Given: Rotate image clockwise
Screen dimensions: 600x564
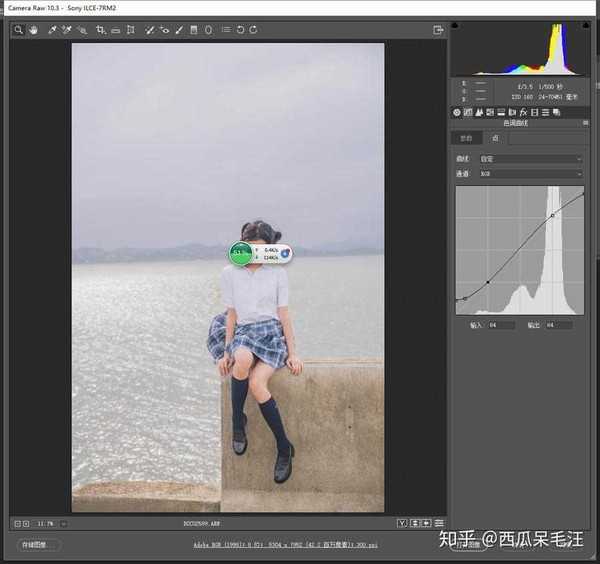Looking at the screenshot, I should [254, 30].
